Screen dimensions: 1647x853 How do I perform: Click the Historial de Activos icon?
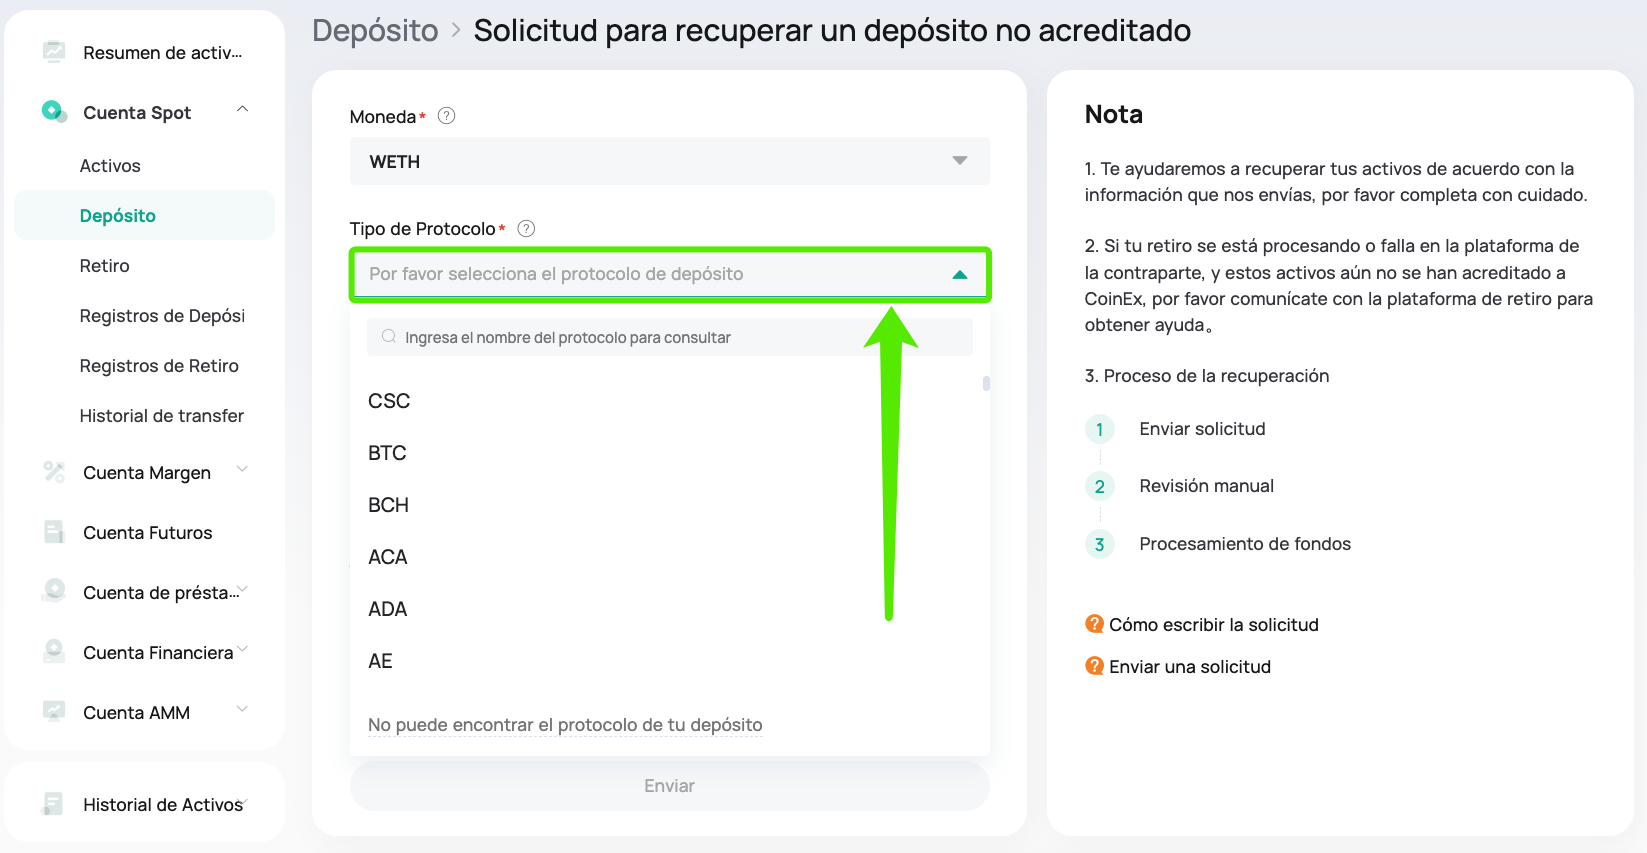[x=54, y=803]
